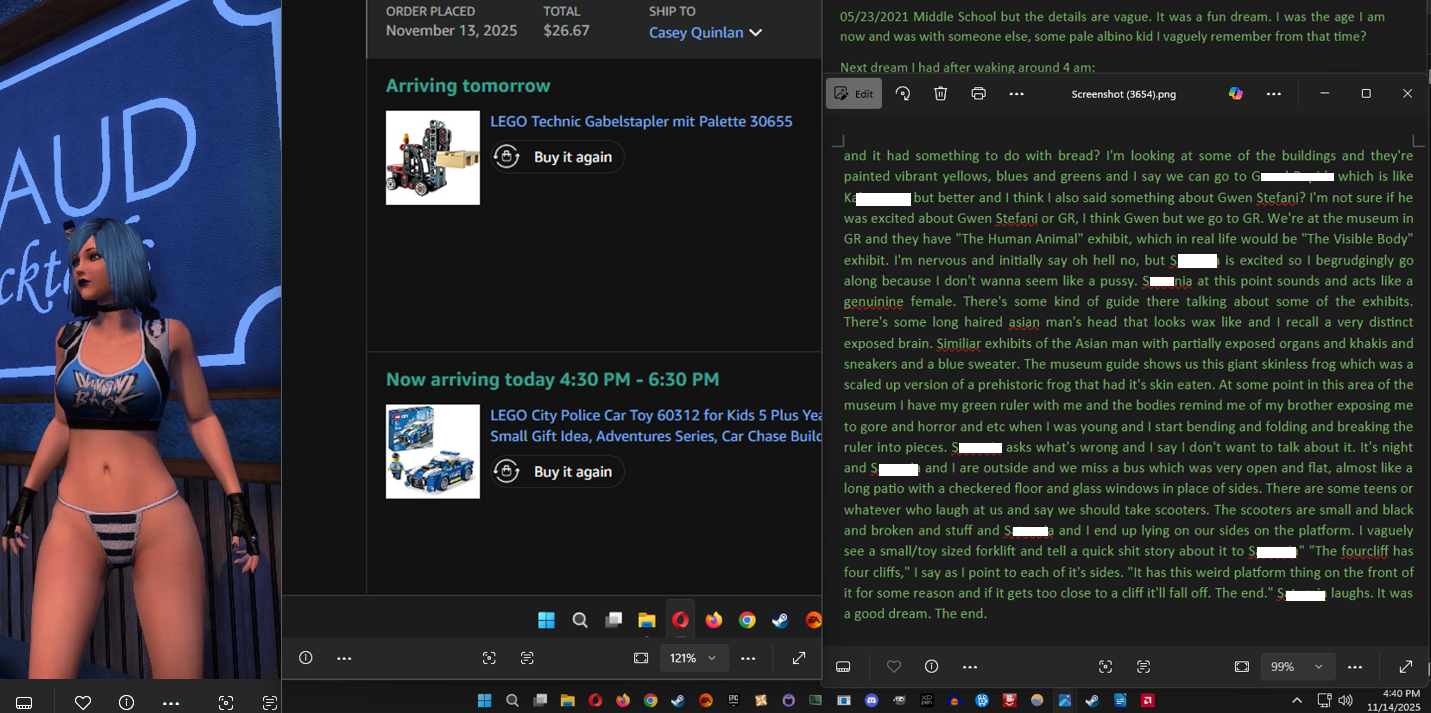This screenshot has width=1431, height=713.
Task: Fit image to window beside the 99% zoom
Action: [x=1242, y=667]
